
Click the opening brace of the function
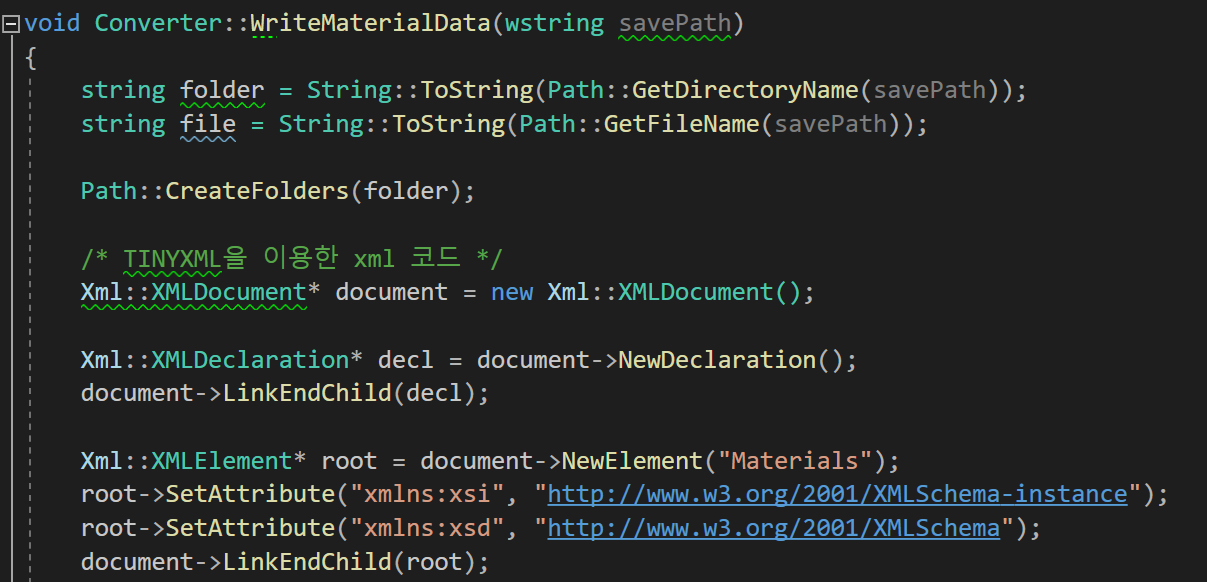(x=31, y=57)
